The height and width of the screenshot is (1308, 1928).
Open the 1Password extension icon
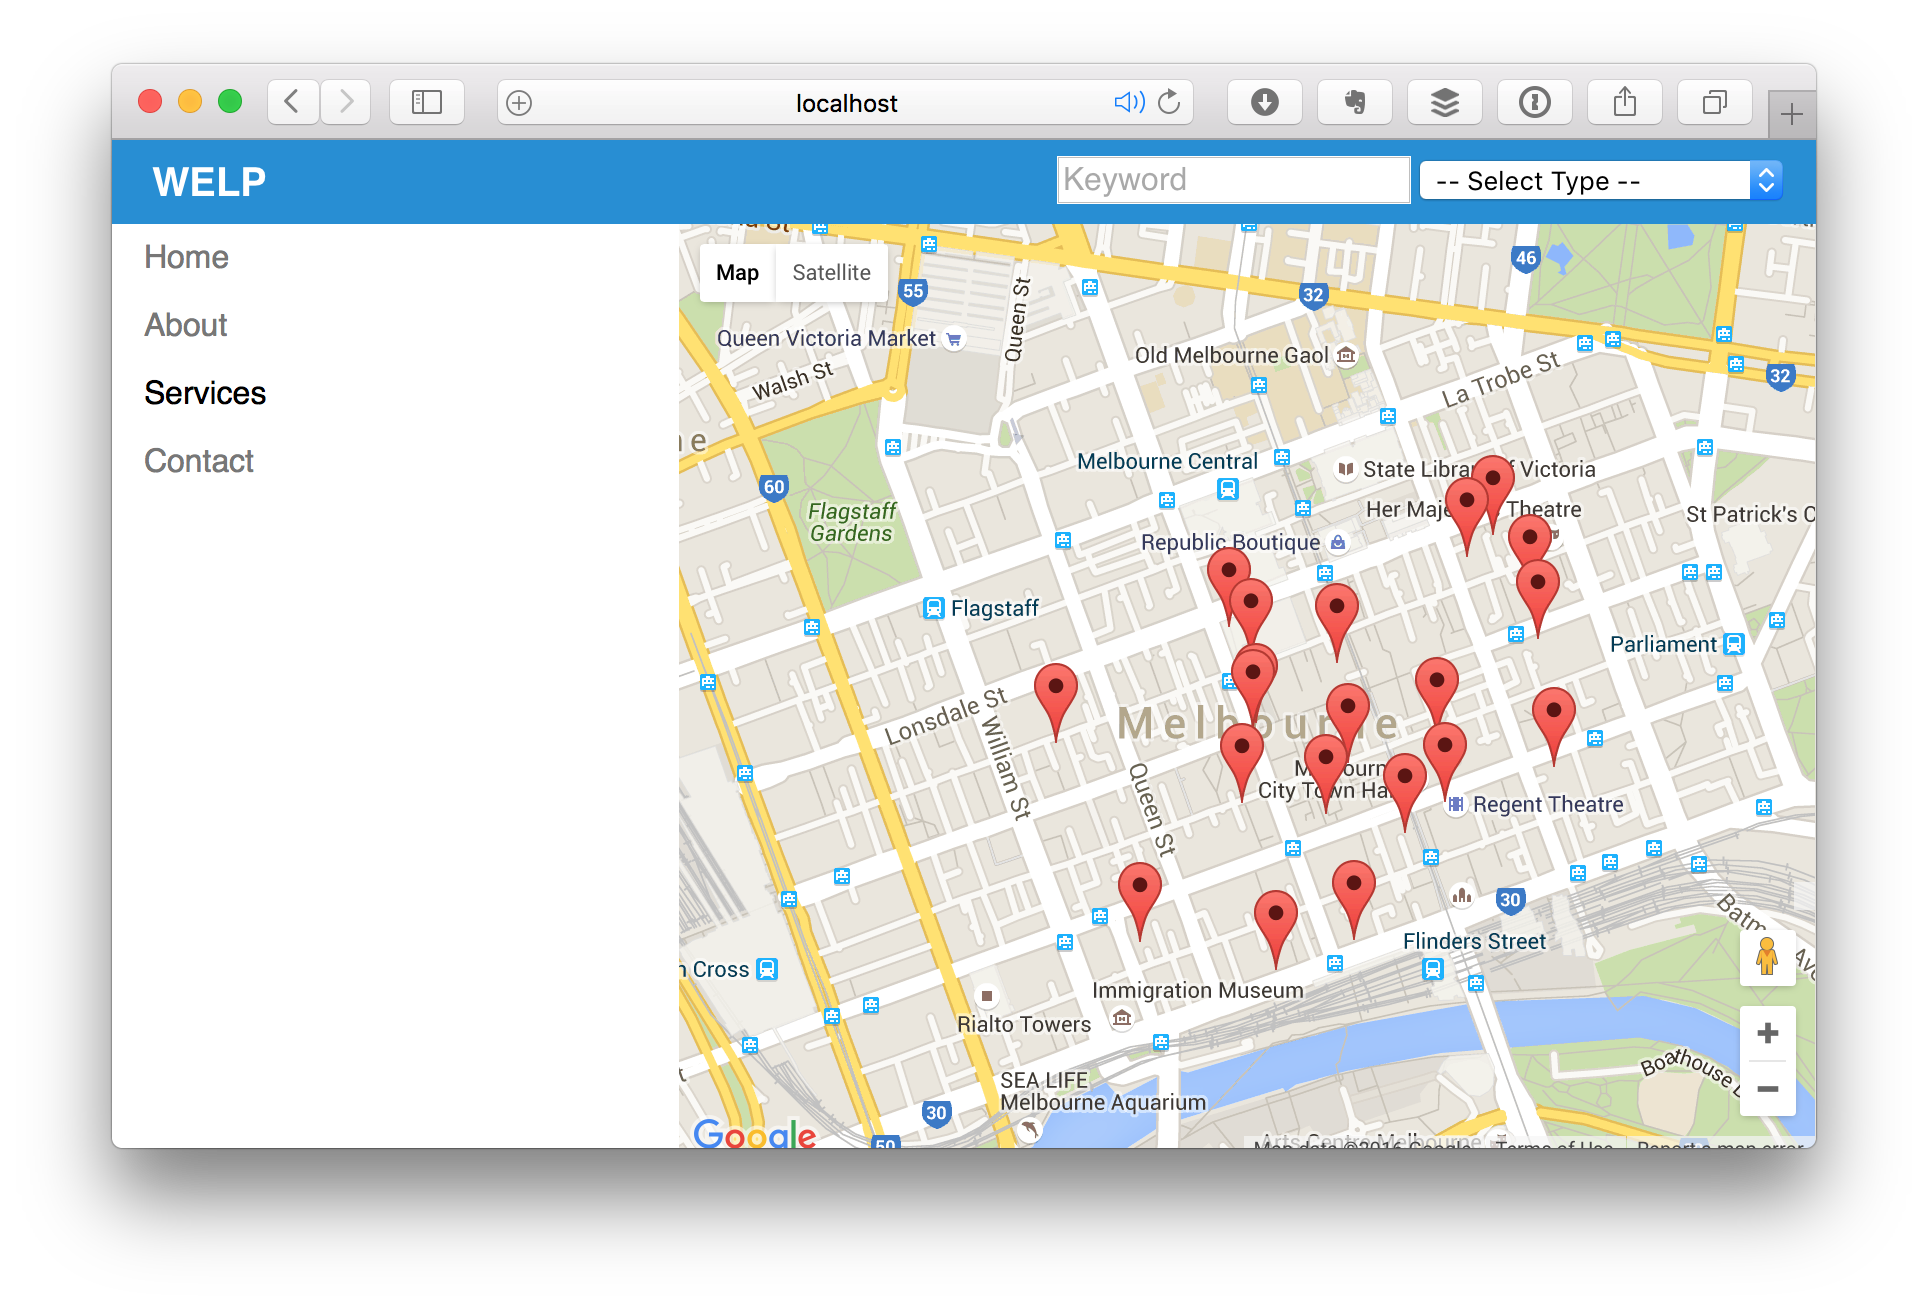[x=1534, y=102]
